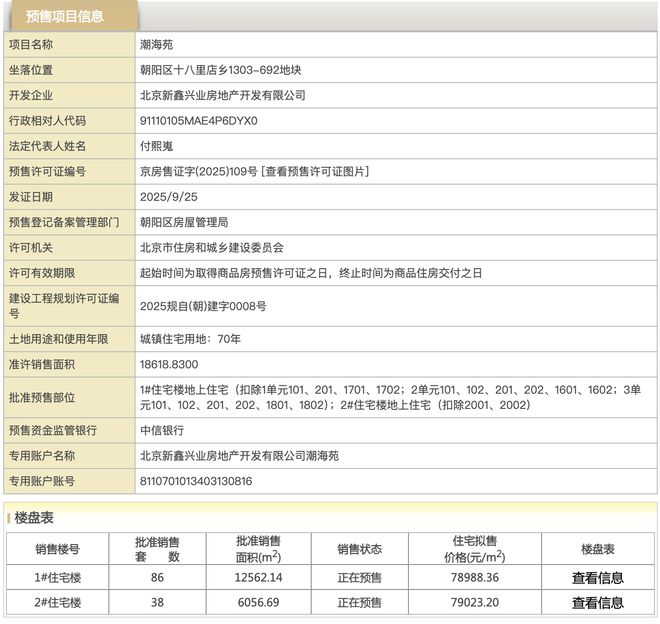Click the registration department 朝阳区房屋管理局

point(184,222)
